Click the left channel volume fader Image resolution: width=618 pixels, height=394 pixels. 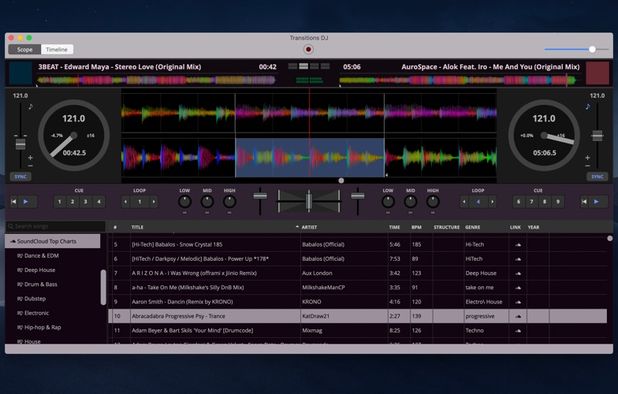pos(260,196)
